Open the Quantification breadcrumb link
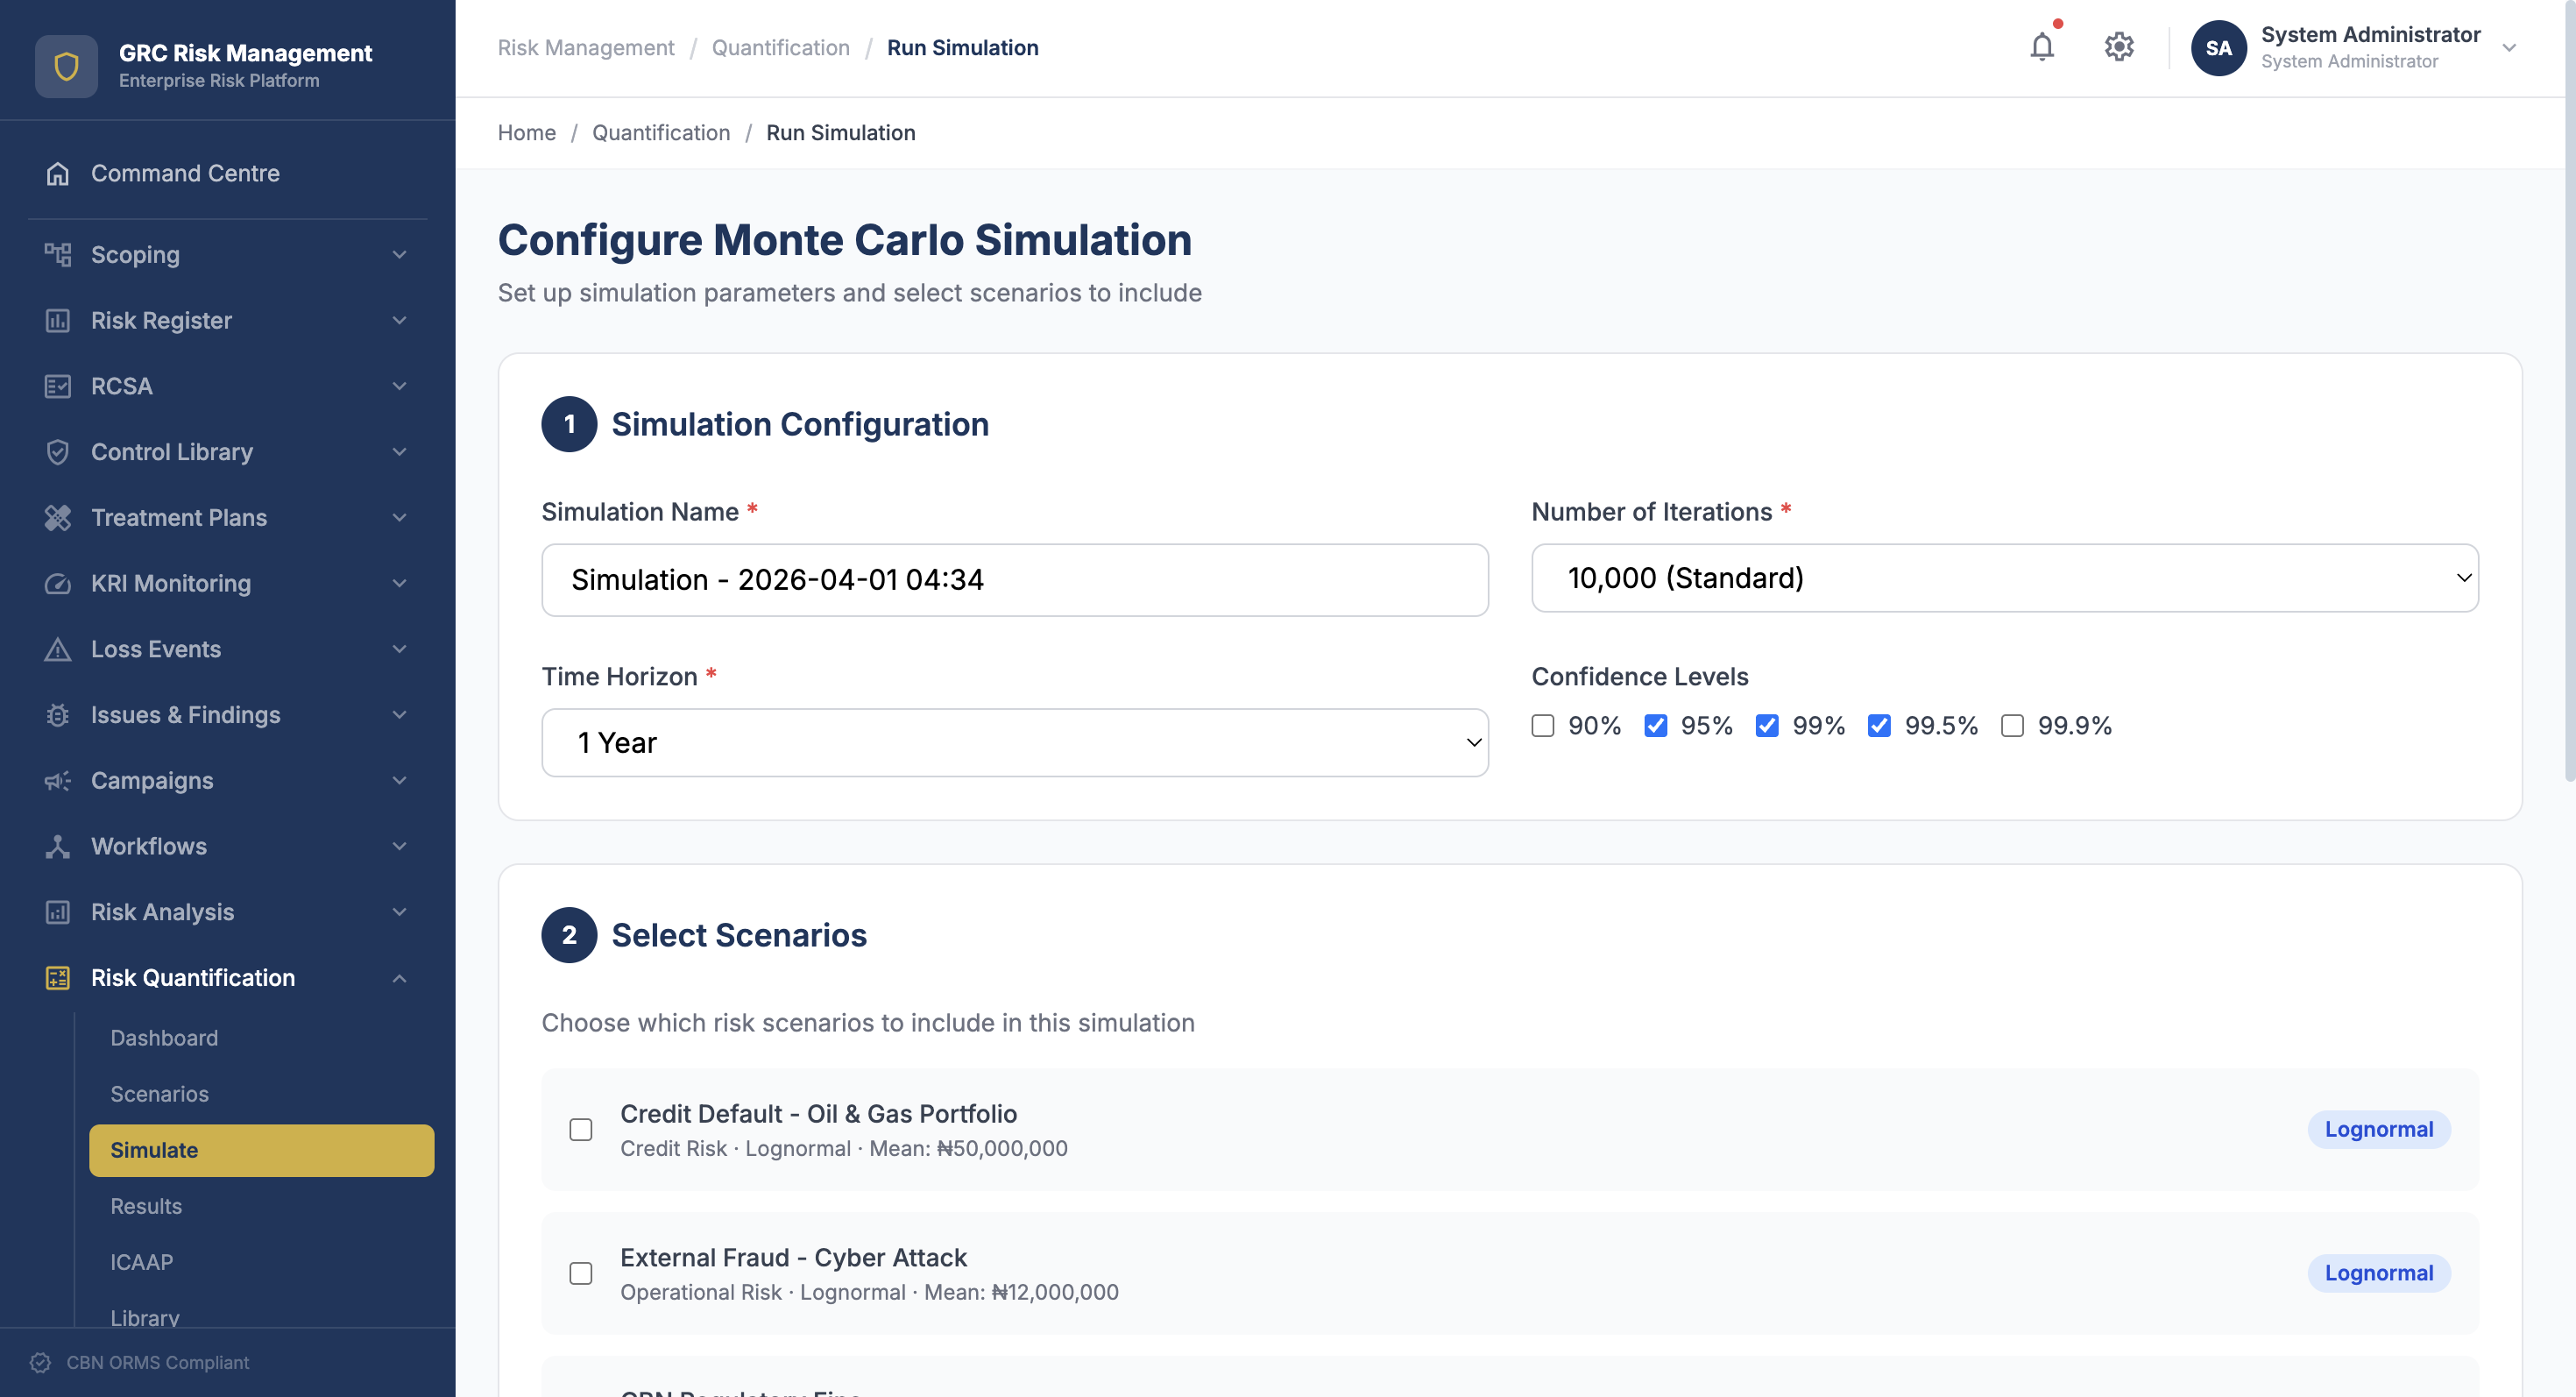Viewport: 2576px width, 1397px height. (661, 132)
